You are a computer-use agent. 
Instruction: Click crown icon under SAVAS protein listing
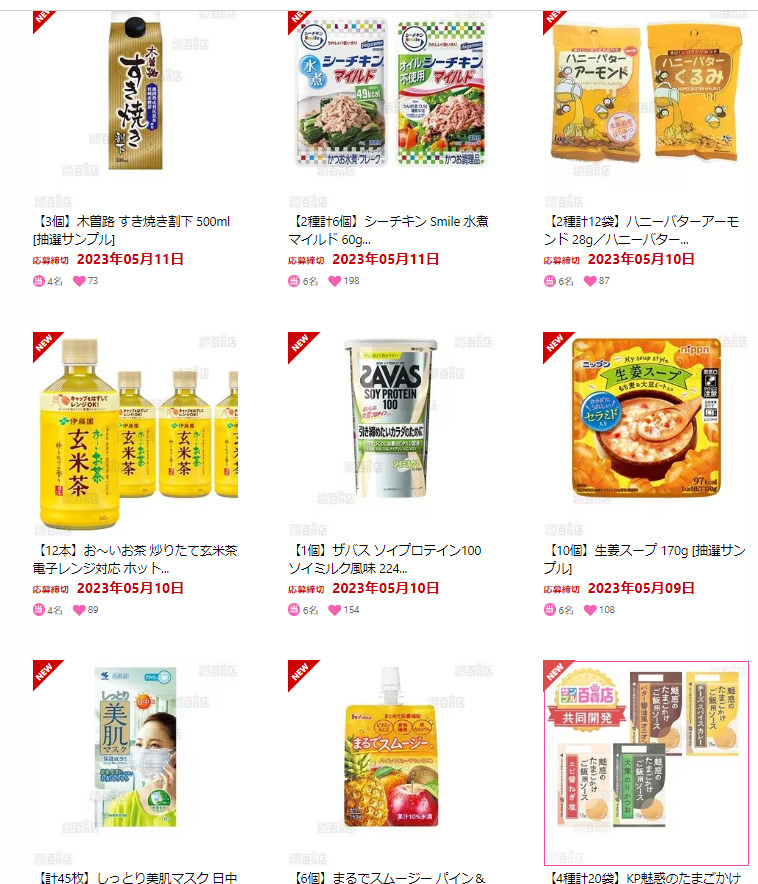click(x=294, y=609)
